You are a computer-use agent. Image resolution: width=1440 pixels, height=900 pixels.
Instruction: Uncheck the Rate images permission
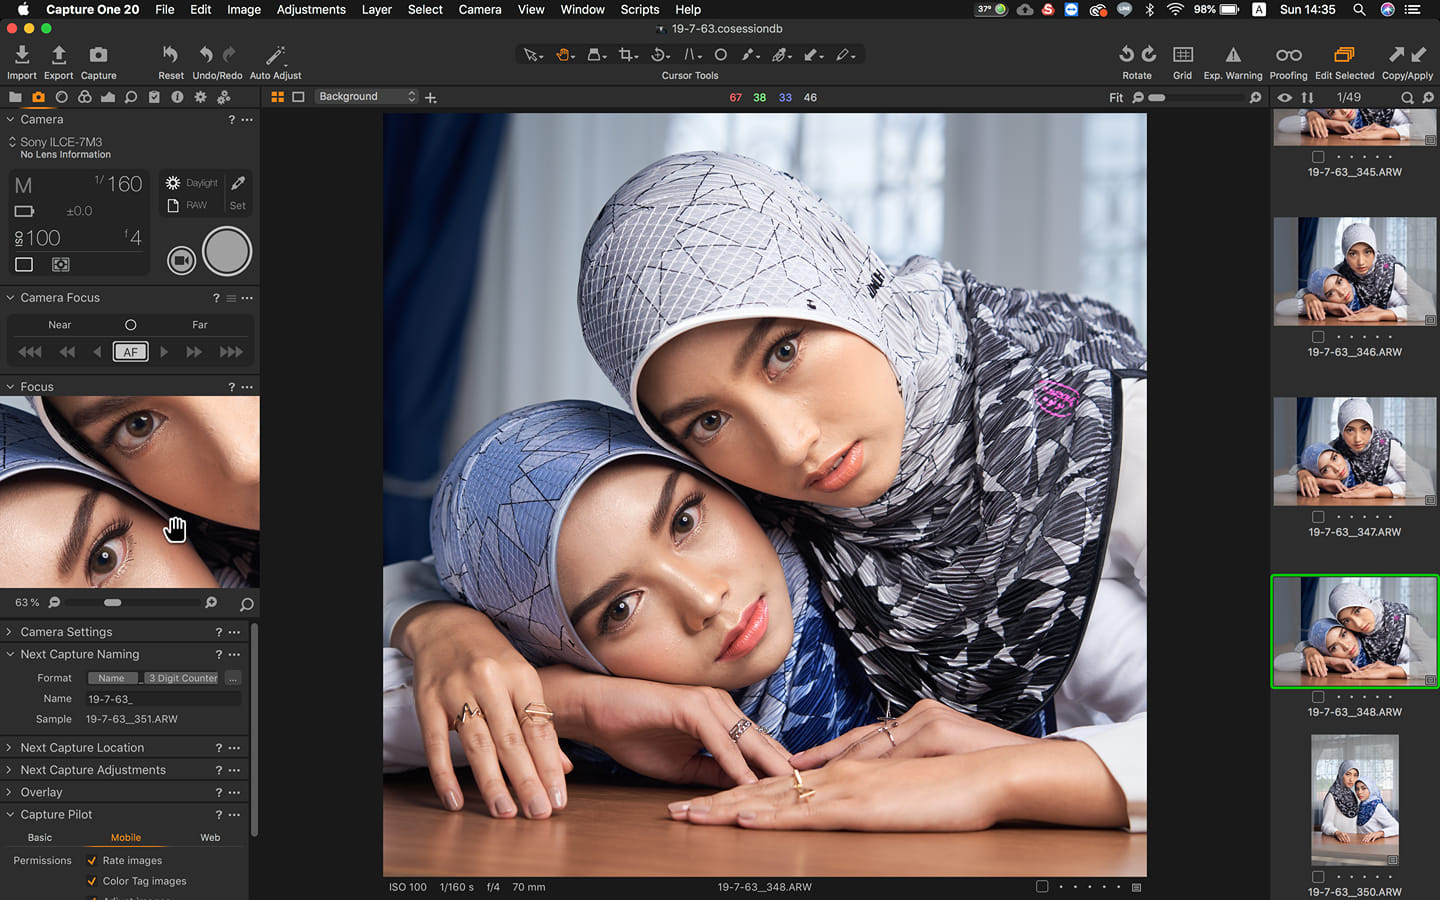[x=92, y=861]
